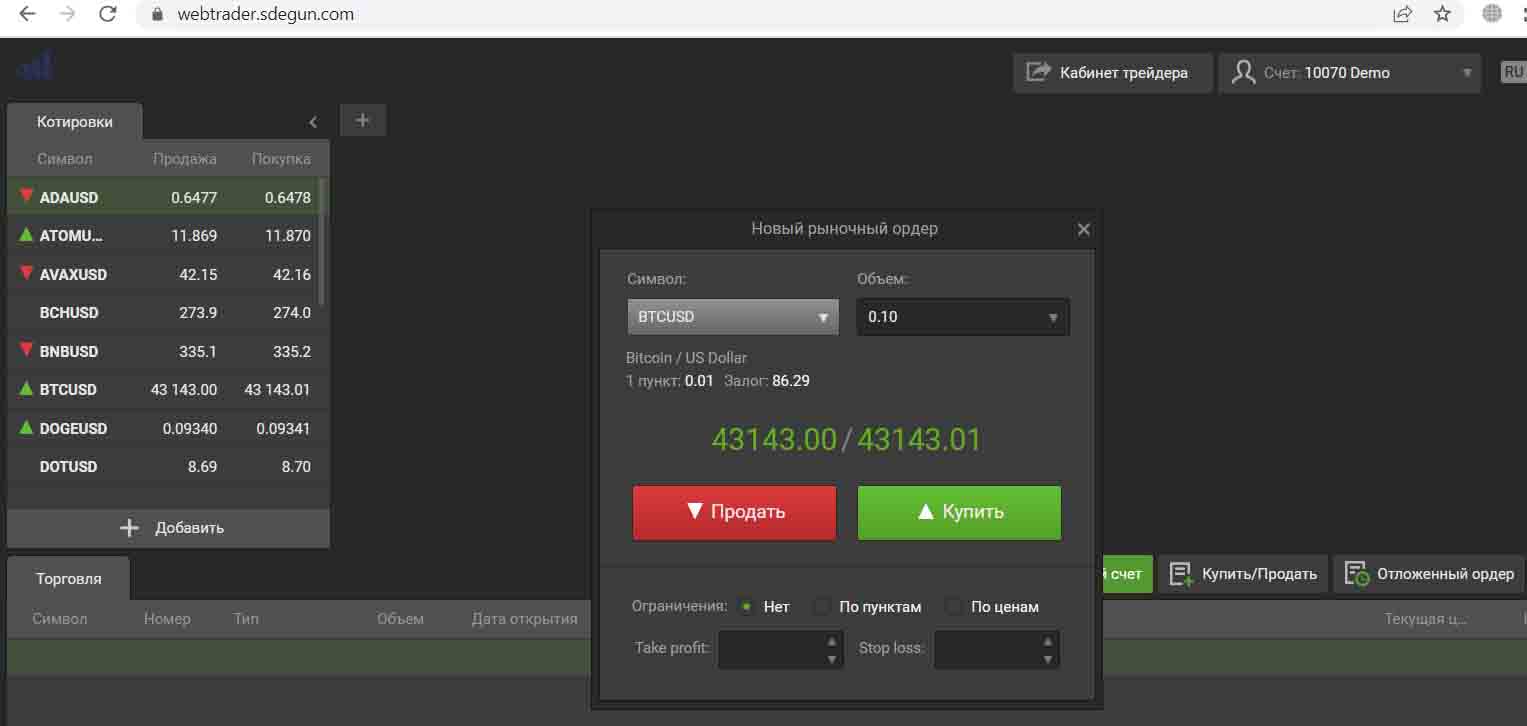1527x726 pixels.
Task: Click BTCUSD sell price 43 143.00
Action: pyautogui.click(x=184, y=389)
